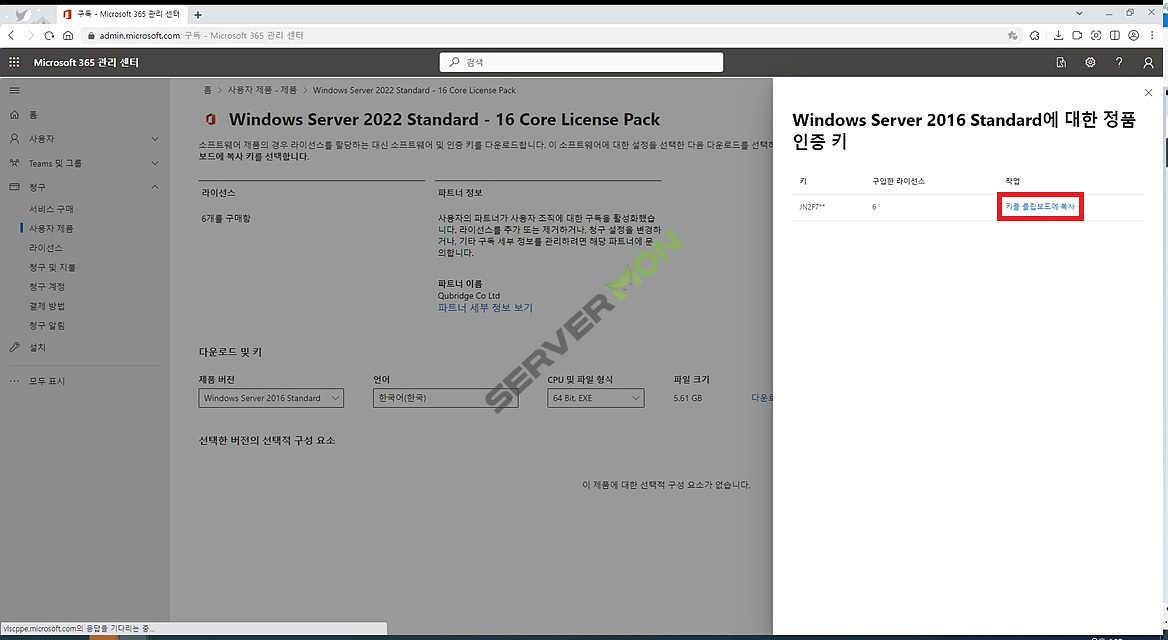This screenshot has width=1168, height=640.
Task: Copy the product key to clipboard
Action: tap(1040, 206)
